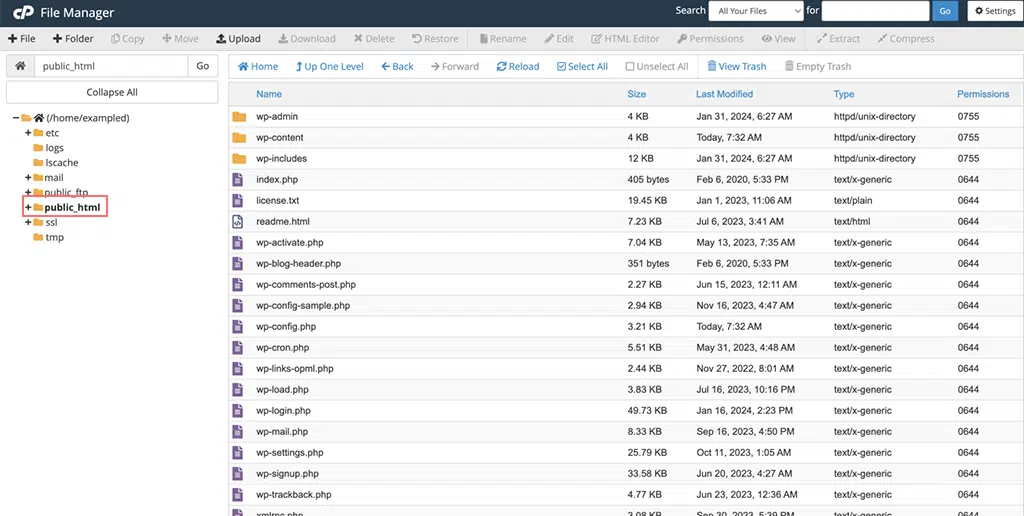Click the wp-config.php file icon
1024x516 pixels.
pos(238,326)
